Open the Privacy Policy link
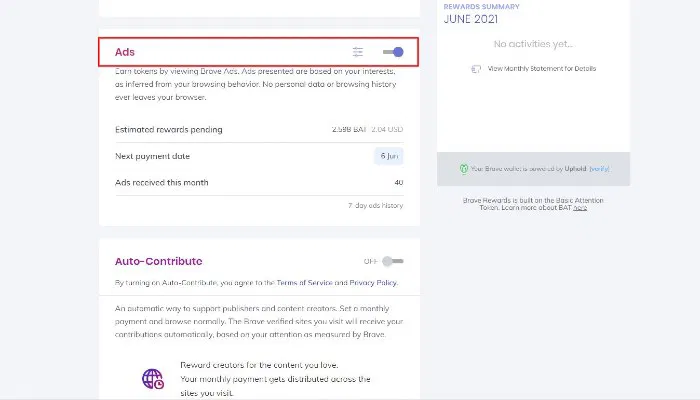The image size is (700, 400). point(371,283)
